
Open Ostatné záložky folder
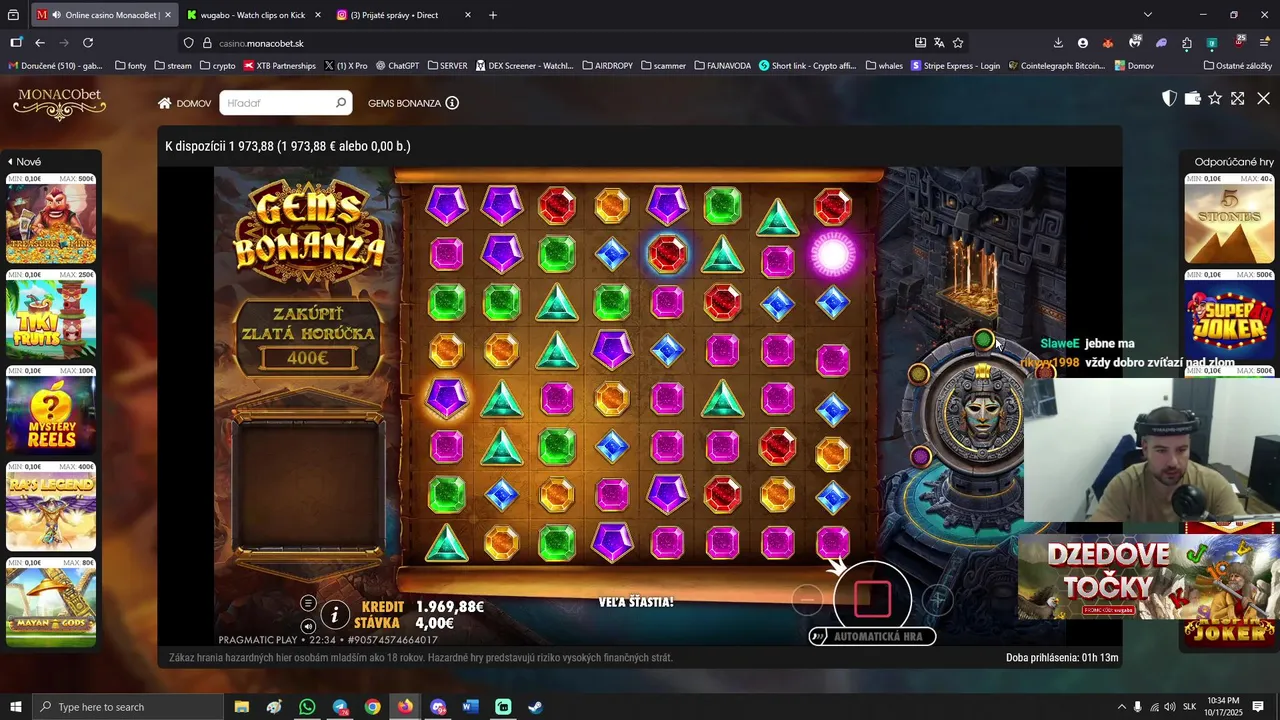pyautogui.click(x=1238, y=66)
